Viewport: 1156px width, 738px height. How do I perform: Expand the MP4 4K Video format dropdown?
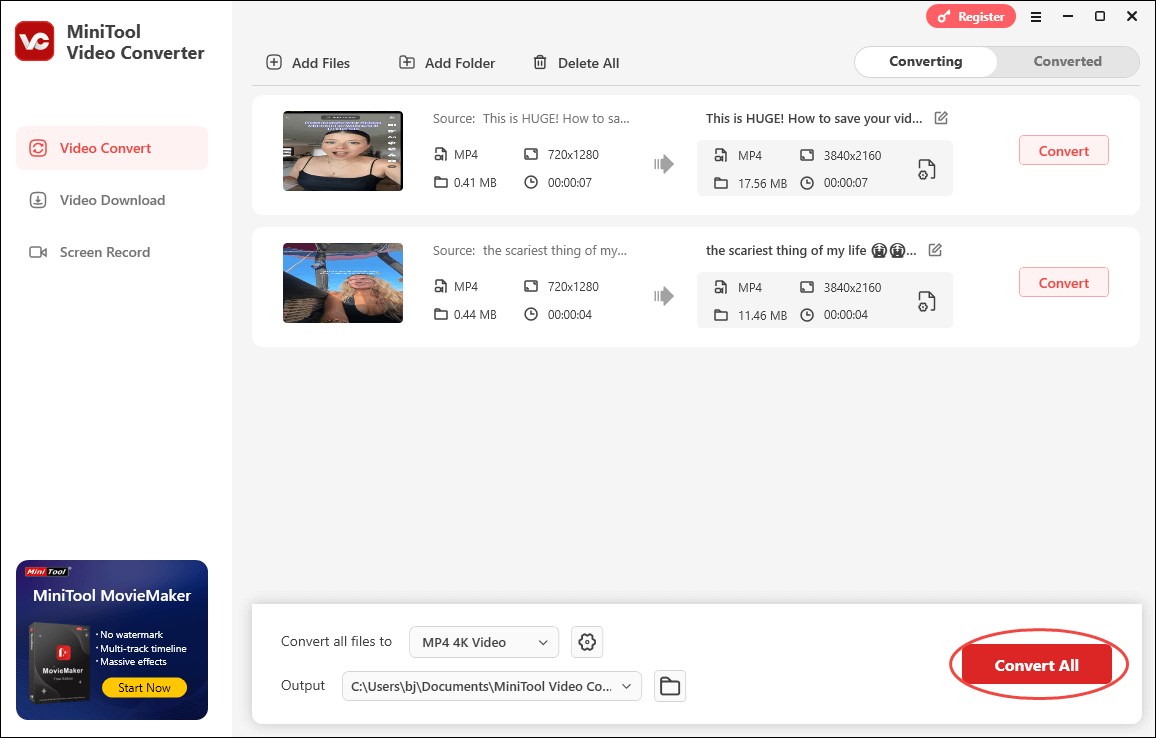(484, 642)
